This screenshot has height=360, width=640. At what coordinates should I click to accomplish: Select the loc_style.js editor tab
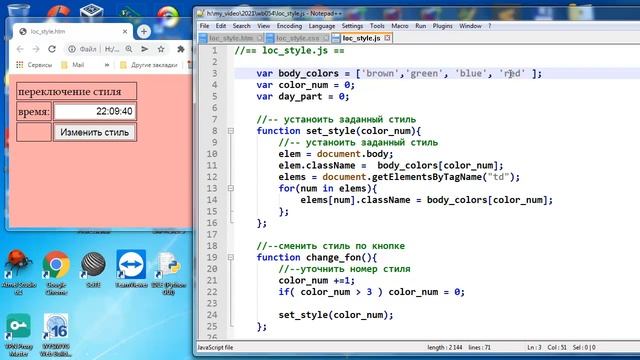(x=361, y=38)
